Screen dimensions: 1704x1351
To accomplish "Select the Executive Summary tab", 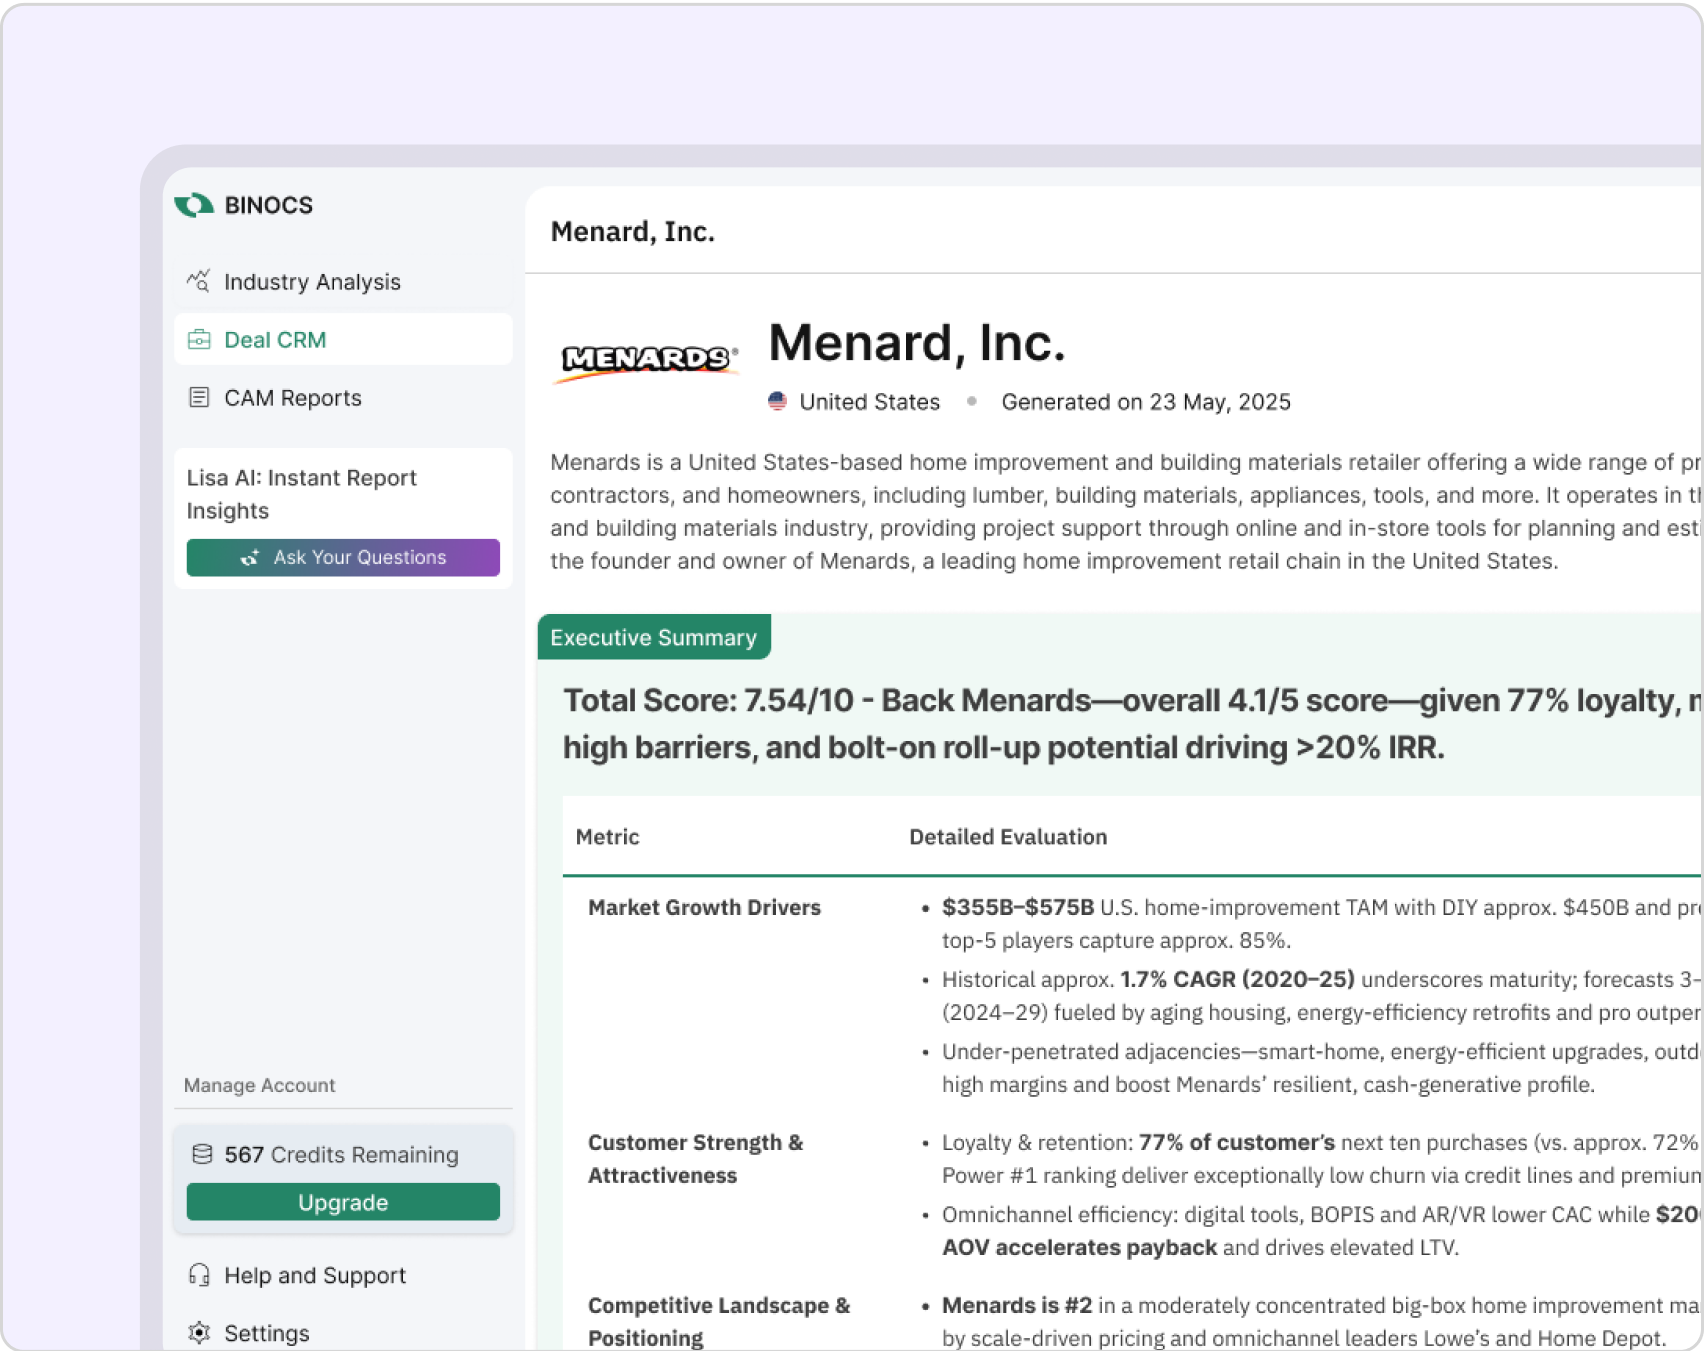I will pyautogui.click(x=654, y=637).
